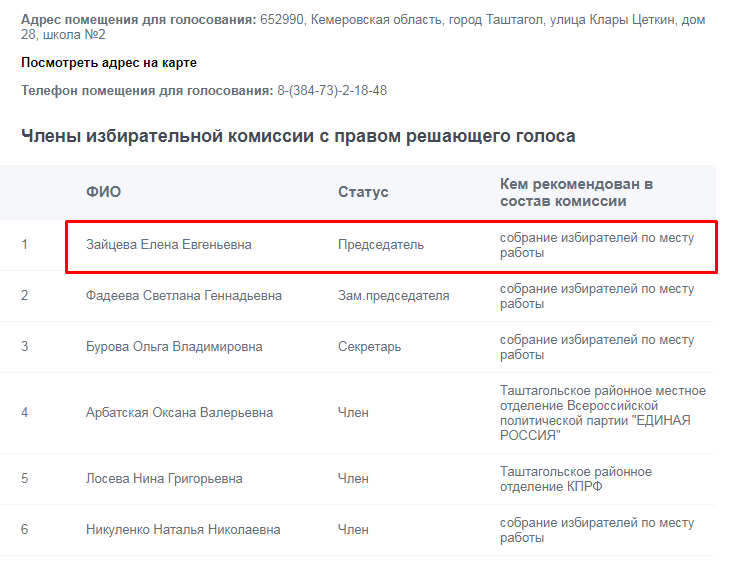Viewport: 741px width, 565px height.
Task: Click the commission members section heading
Action: point(298,136)
